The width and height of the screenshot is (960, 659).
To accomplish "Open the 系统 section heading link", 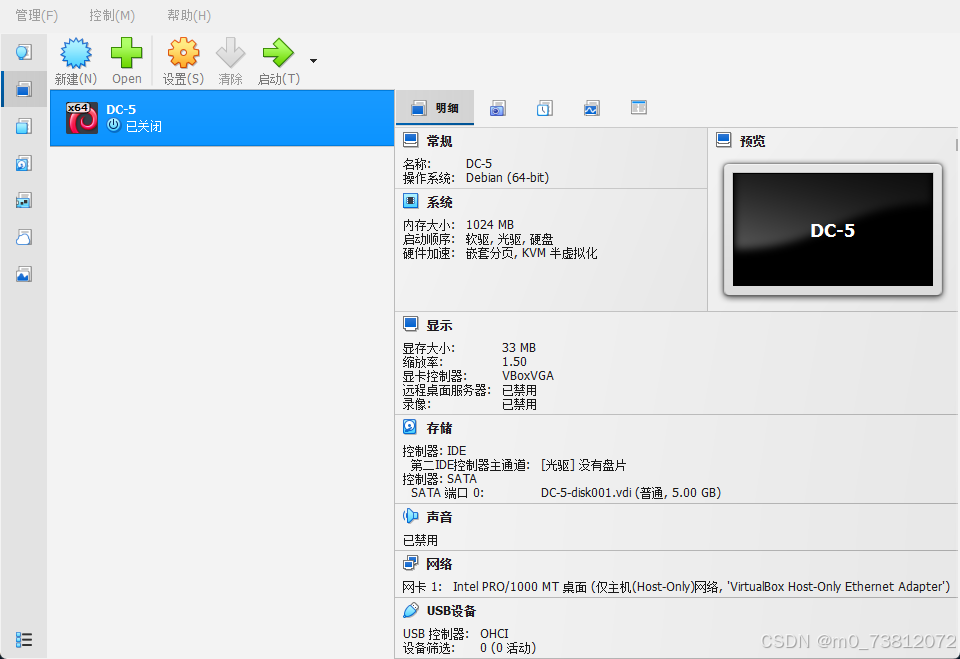I will pos(440,202).
